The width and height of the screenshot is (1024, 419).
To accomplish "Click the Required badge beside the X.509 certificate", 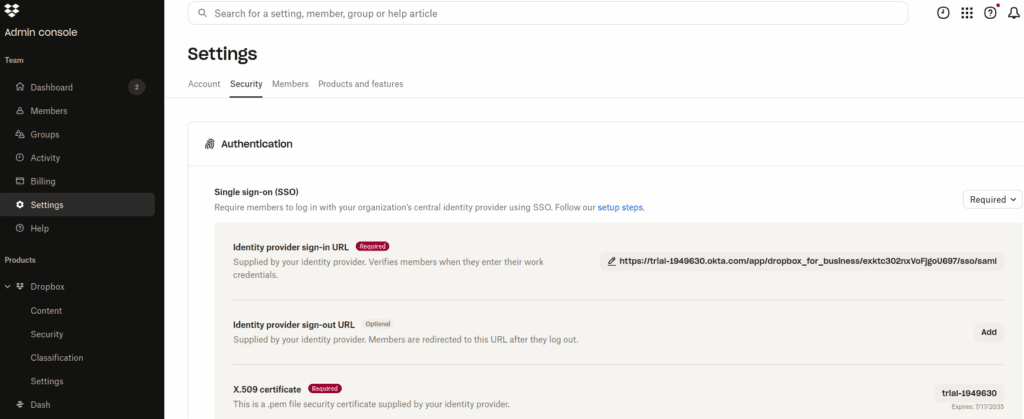I will pyautogui.click(x=325, y=388).
